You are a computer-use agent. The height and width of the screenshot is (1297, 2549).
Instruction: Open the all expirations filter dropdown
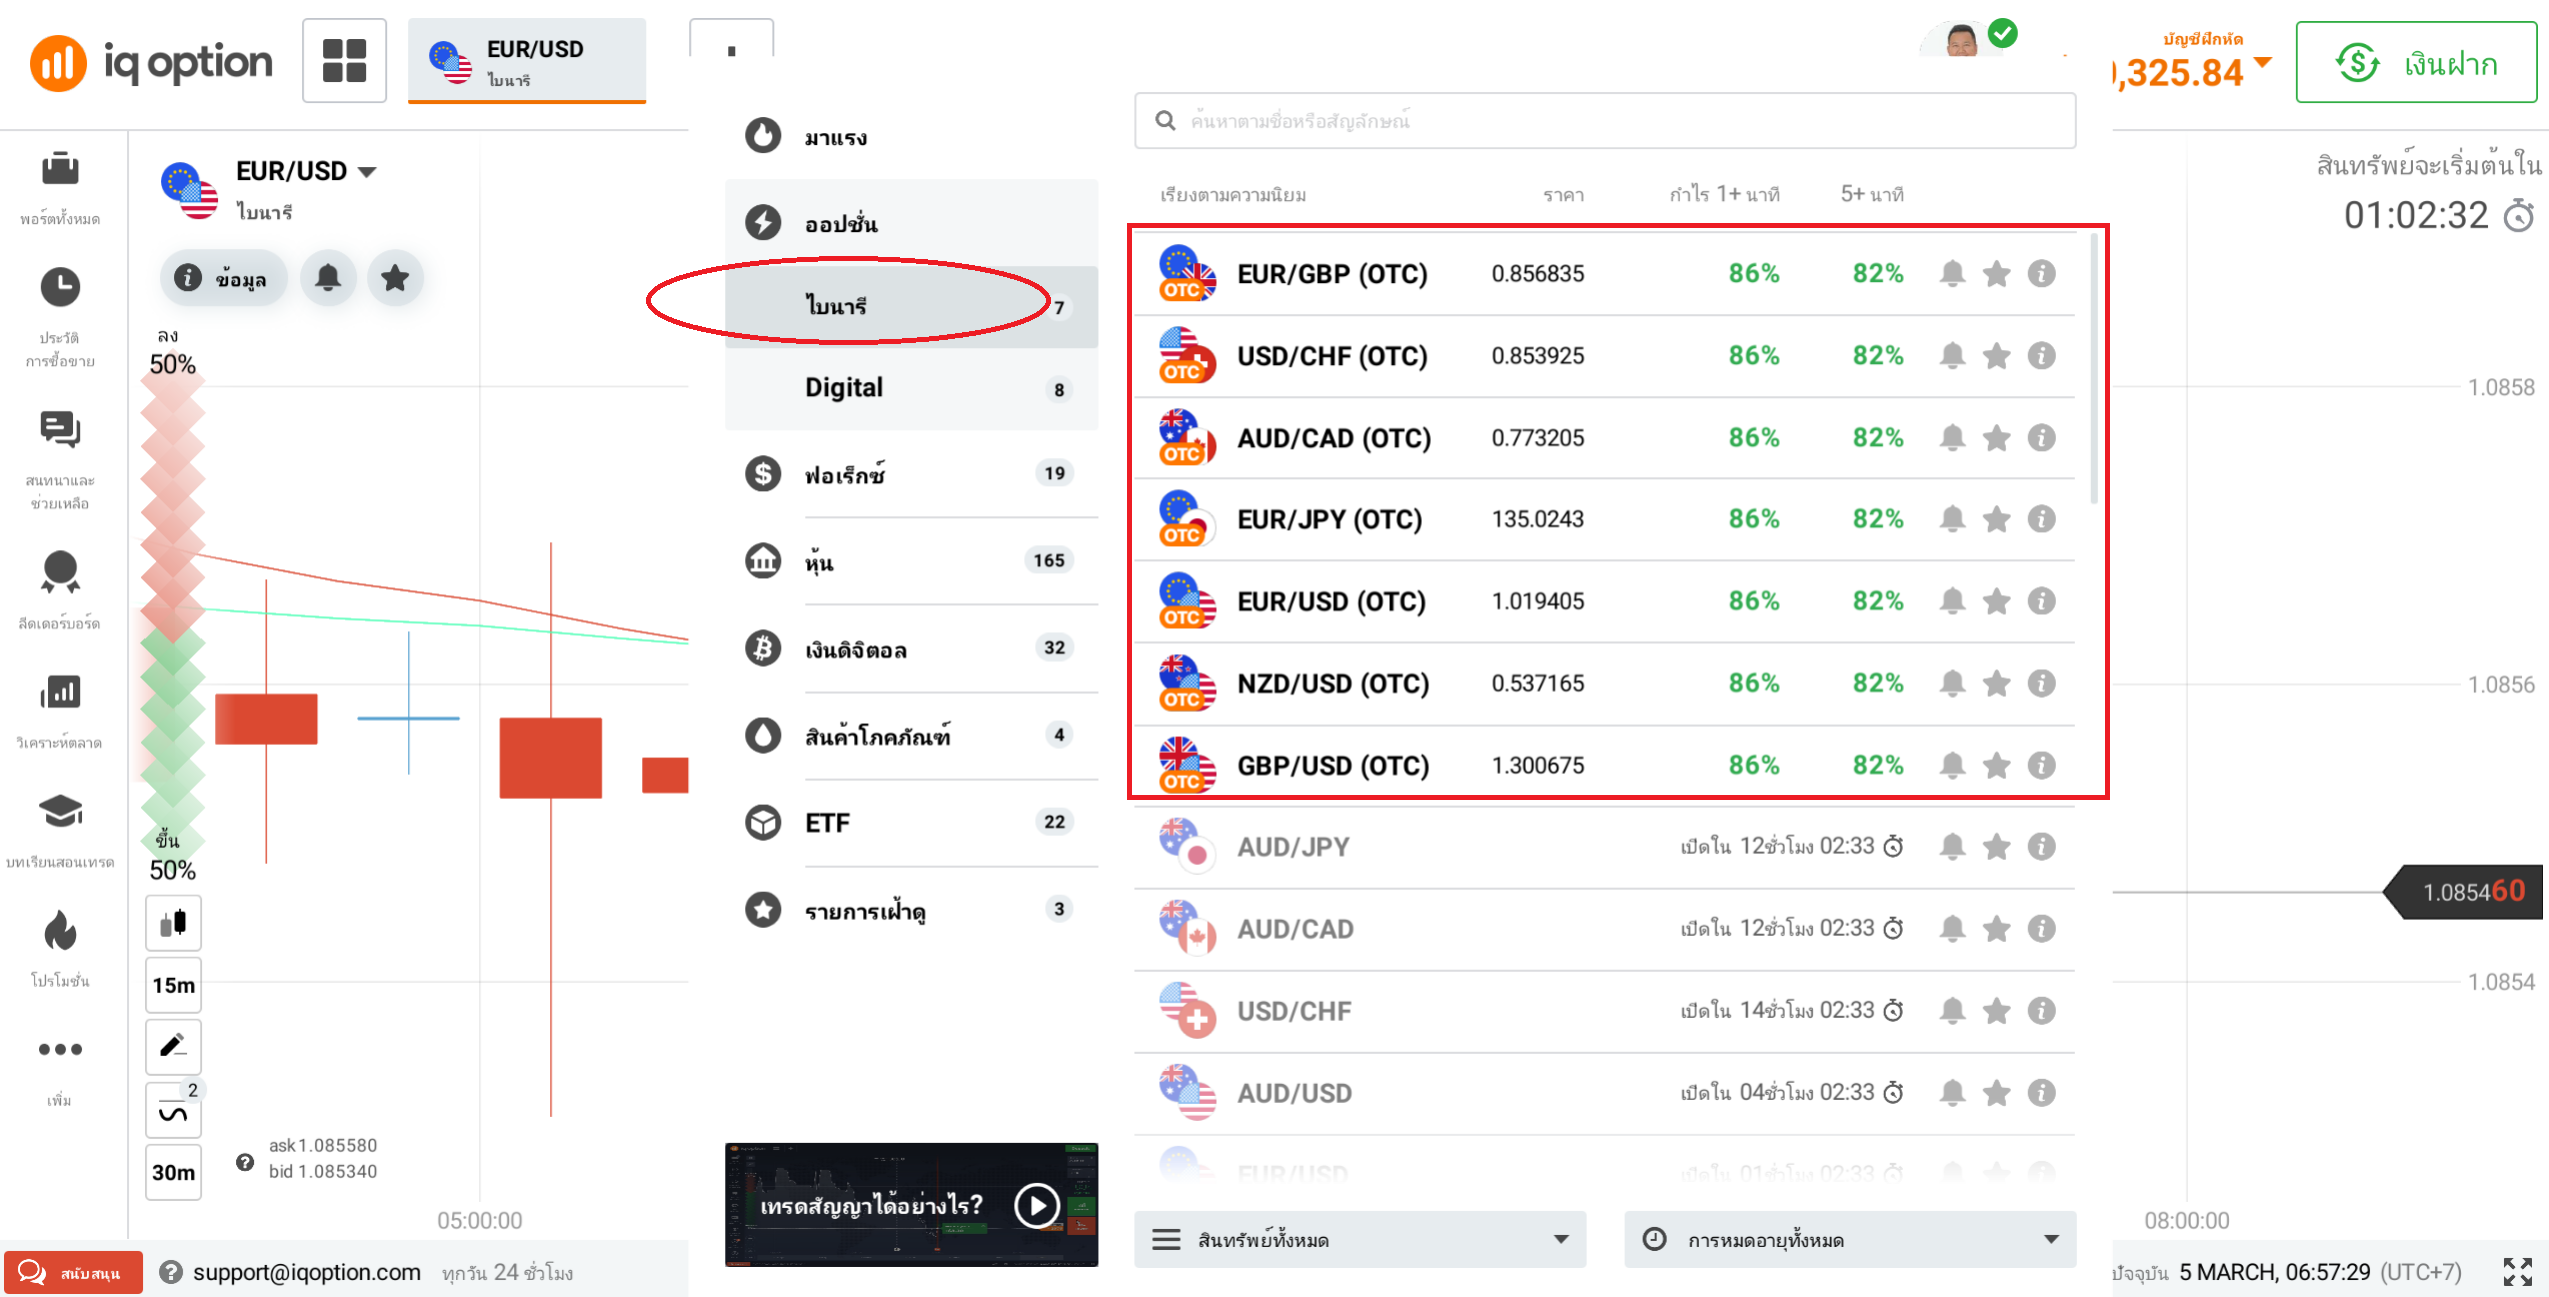tap(1850, 1240)
